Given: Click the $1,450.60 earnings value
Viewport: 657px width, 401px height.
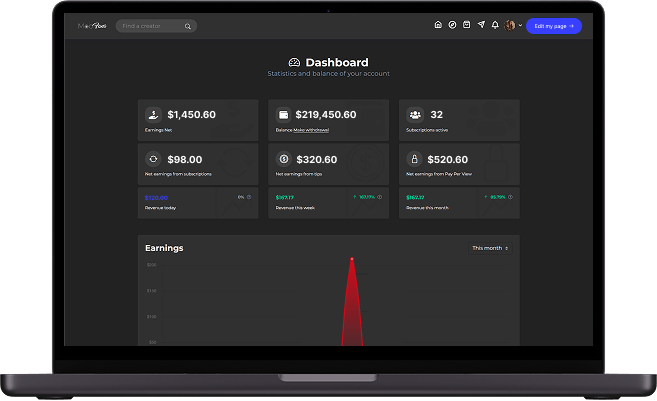Looking at the screenshot, I should (191, 114).
